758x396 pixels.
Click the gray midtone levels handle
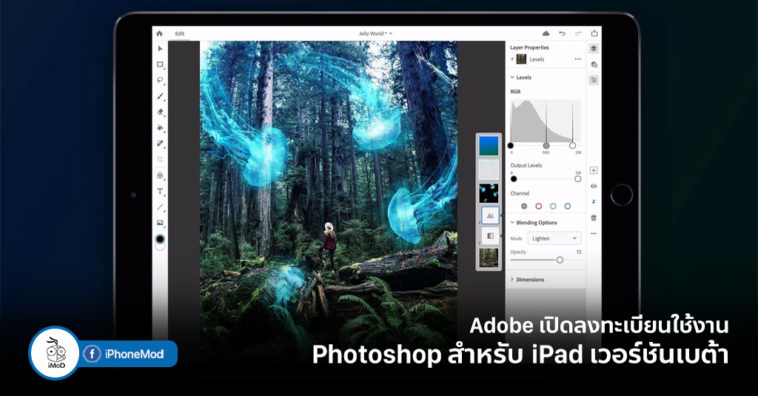(x=546, y=146)
